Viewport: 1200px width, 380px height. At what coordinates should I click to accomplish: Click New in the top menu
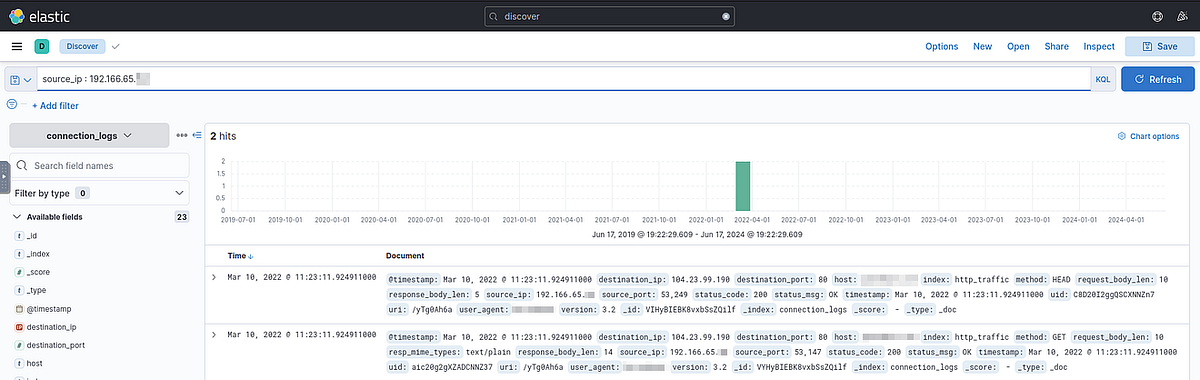click(x=983, y=46)
